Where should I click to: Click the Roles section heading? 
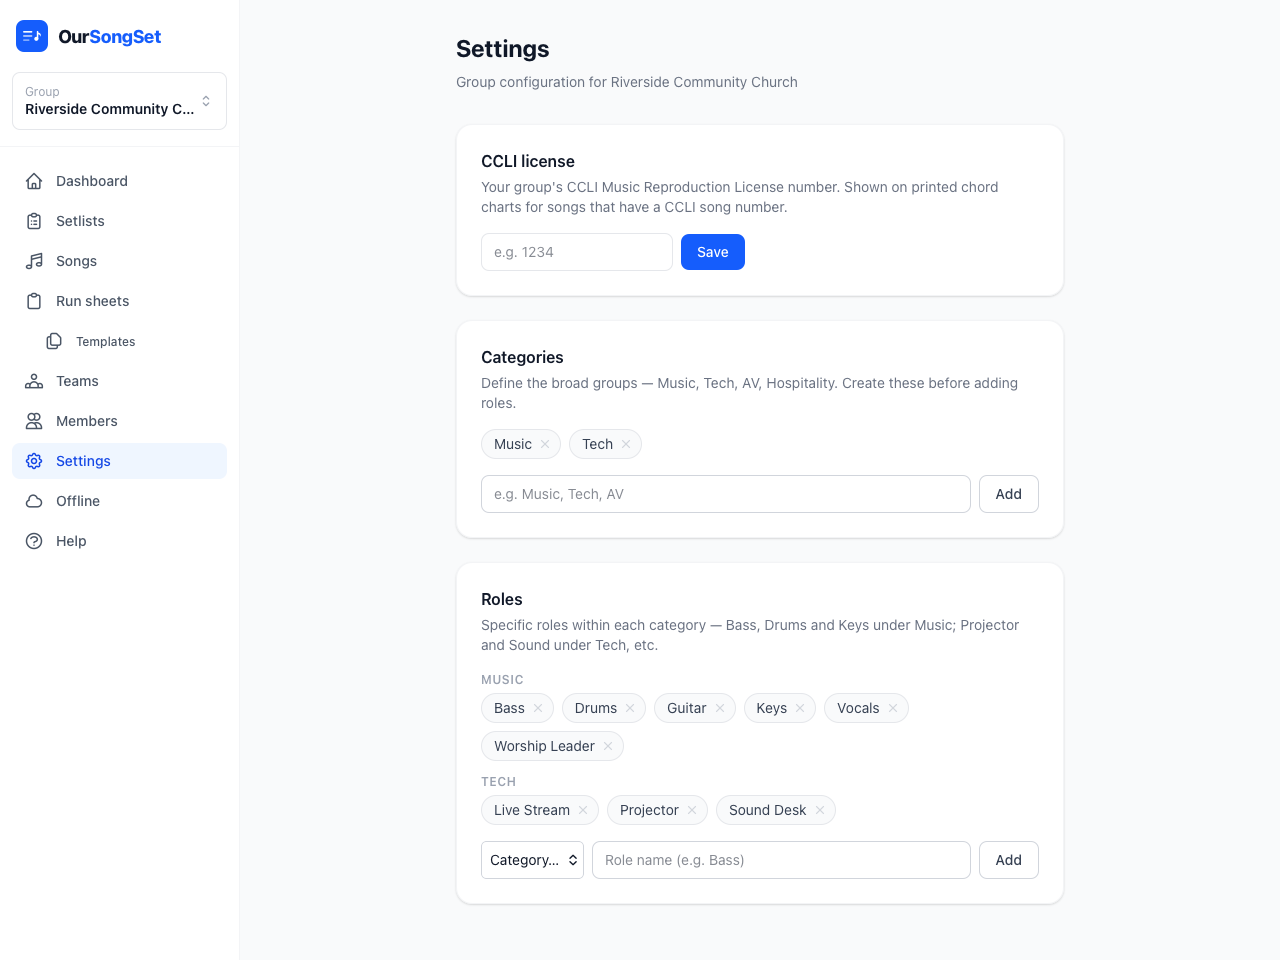(502, 599)
